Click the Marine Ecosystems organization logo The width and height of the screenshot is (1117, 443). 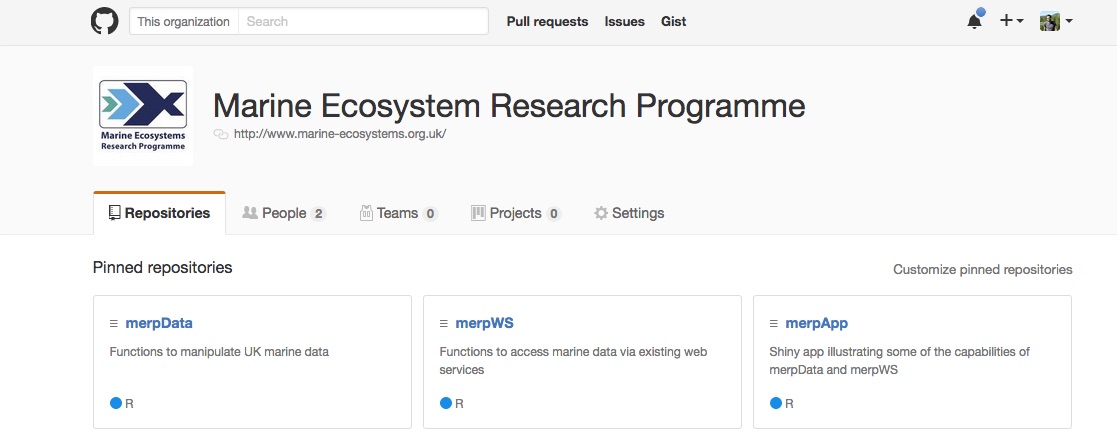pyautogui.click(x=142, y=116)
